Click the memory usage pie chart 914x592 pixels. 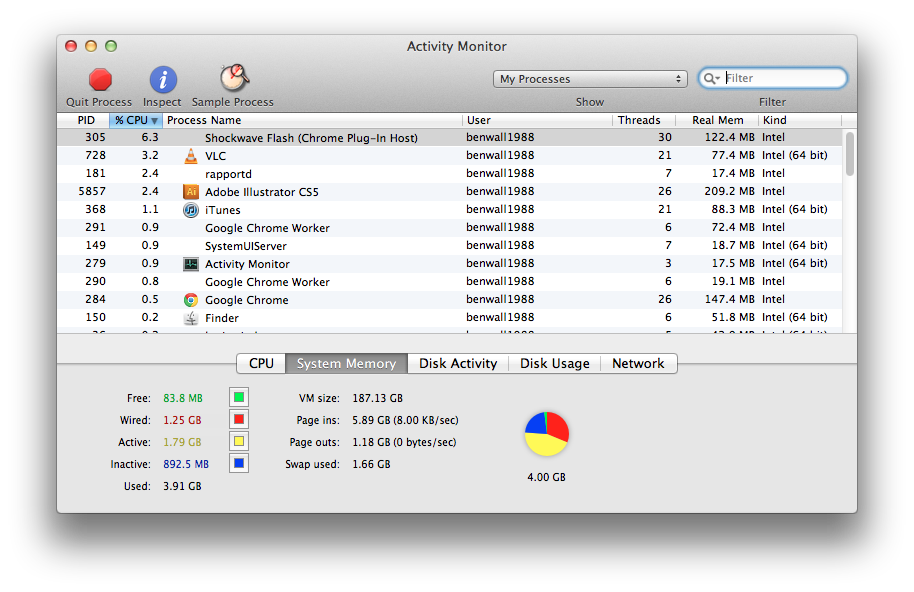pos(547,434)
